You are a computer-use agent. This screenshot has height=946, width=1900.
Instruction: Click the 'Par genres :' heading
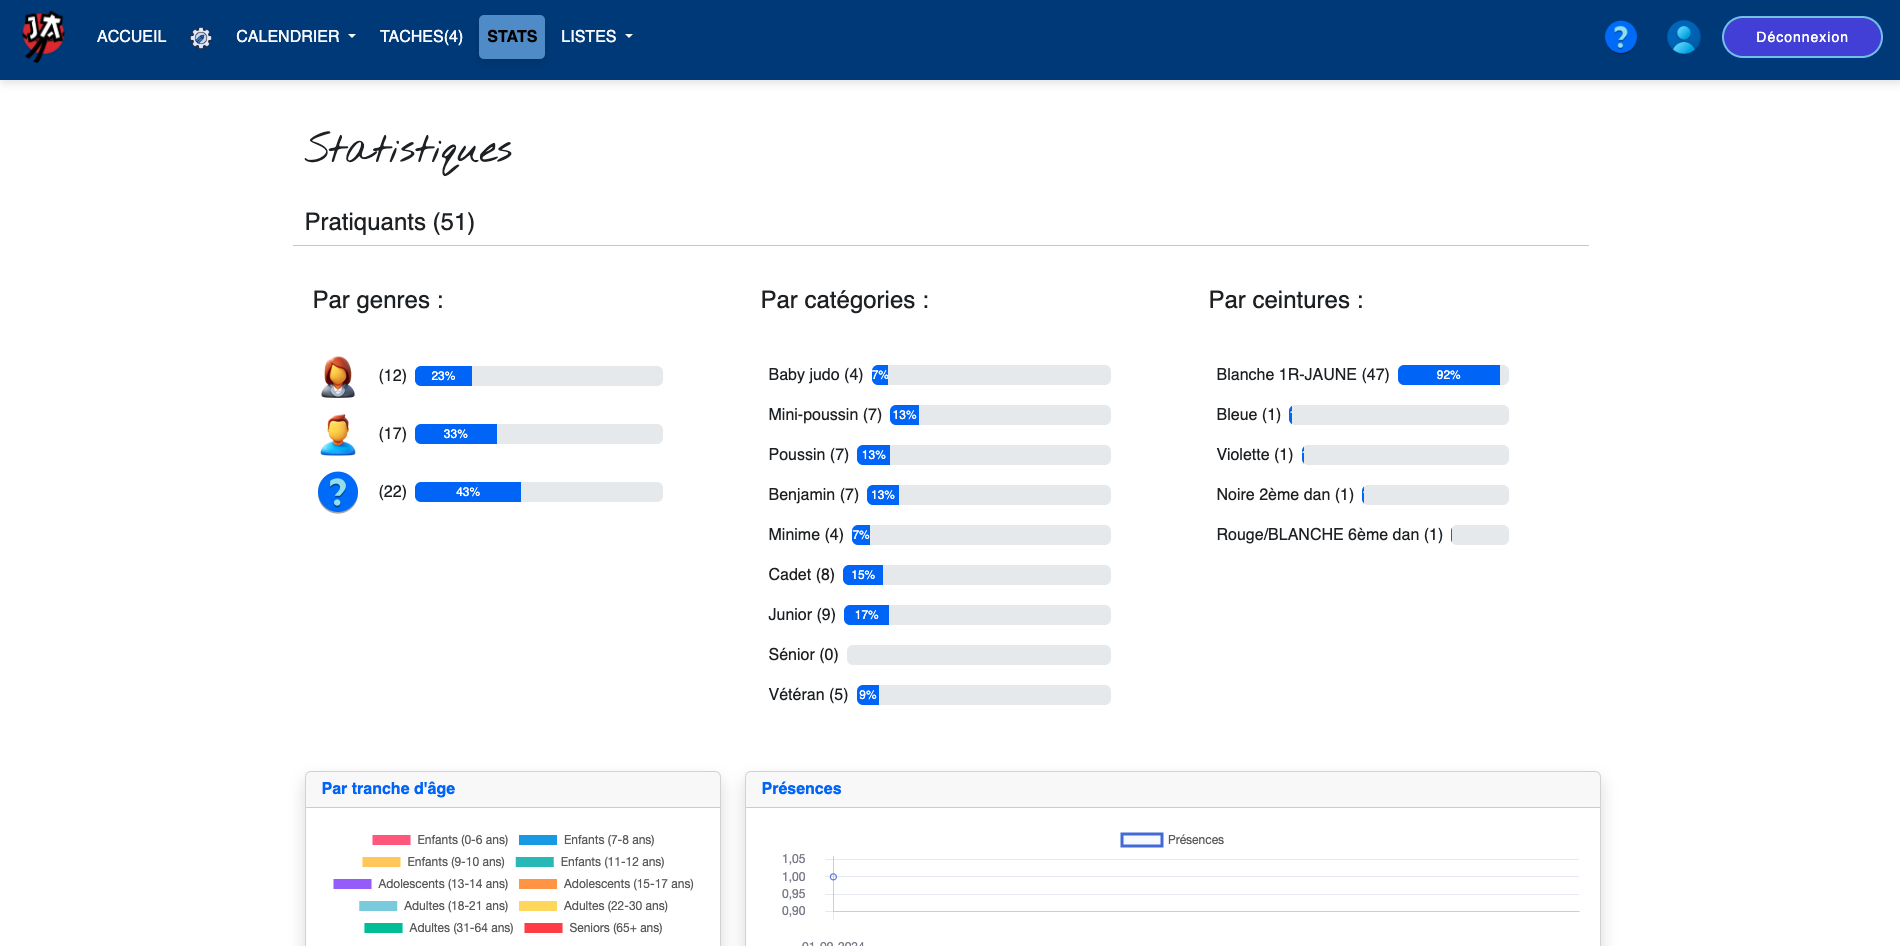(x=378, y=300)
